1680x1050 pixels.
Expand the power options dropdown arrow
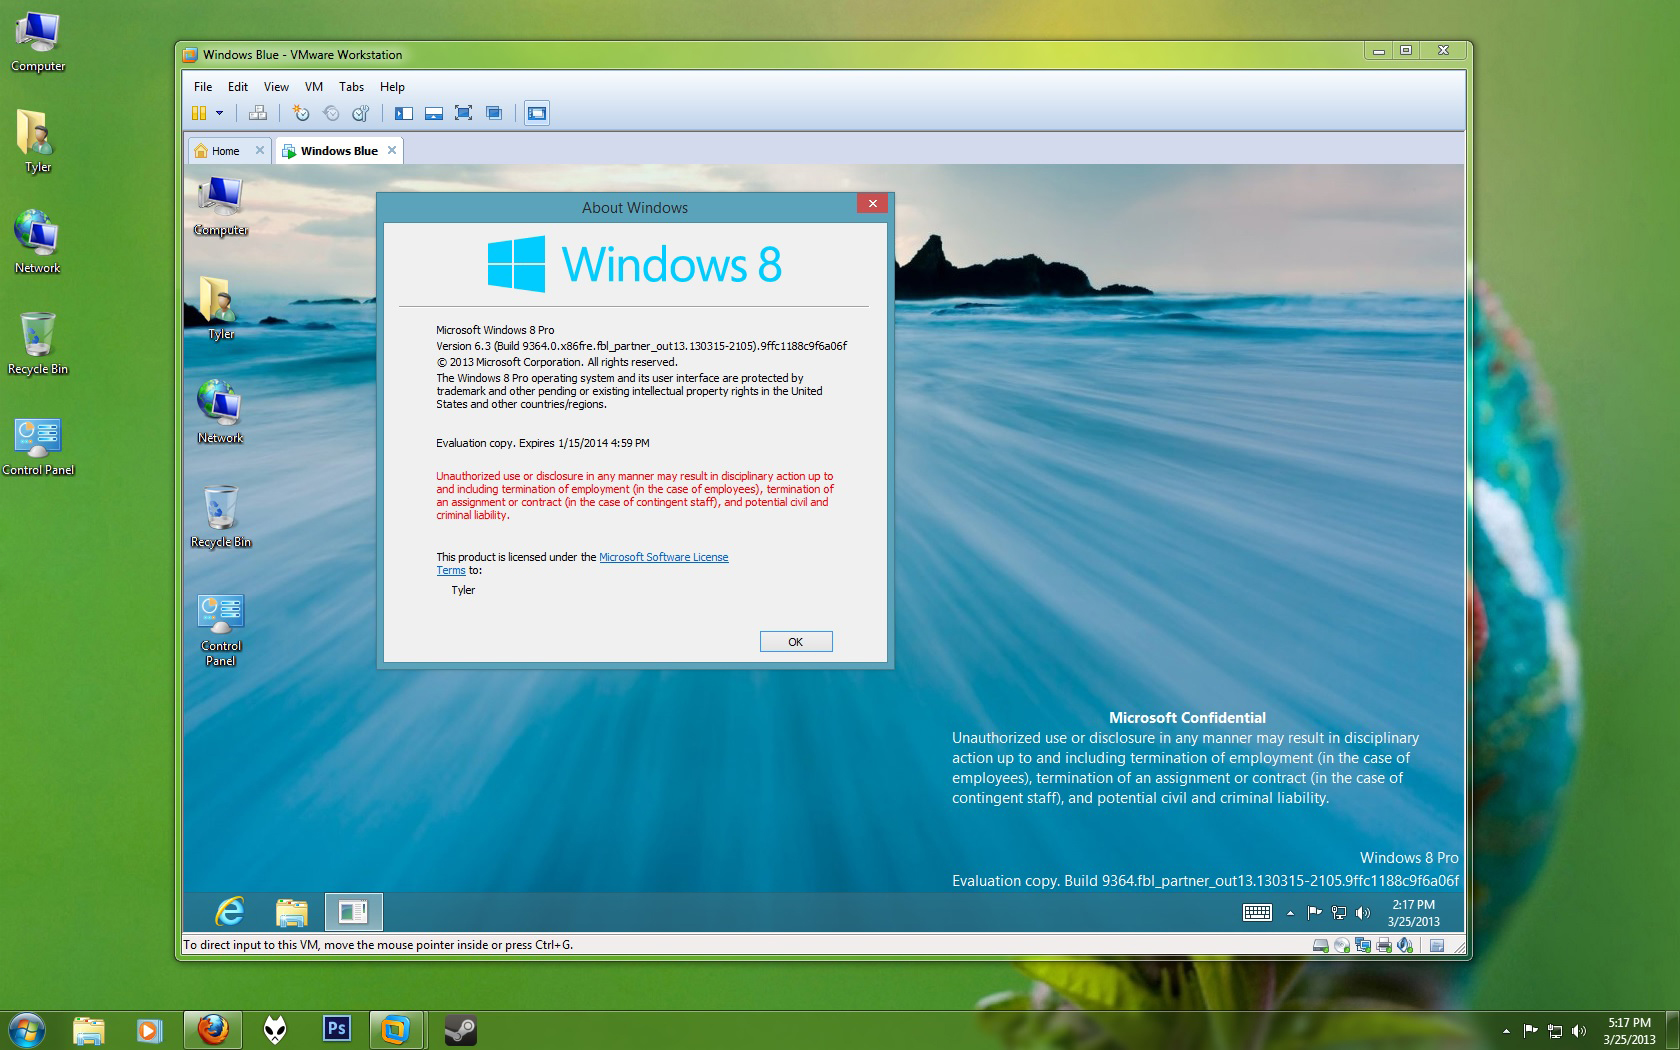point(219,113)
